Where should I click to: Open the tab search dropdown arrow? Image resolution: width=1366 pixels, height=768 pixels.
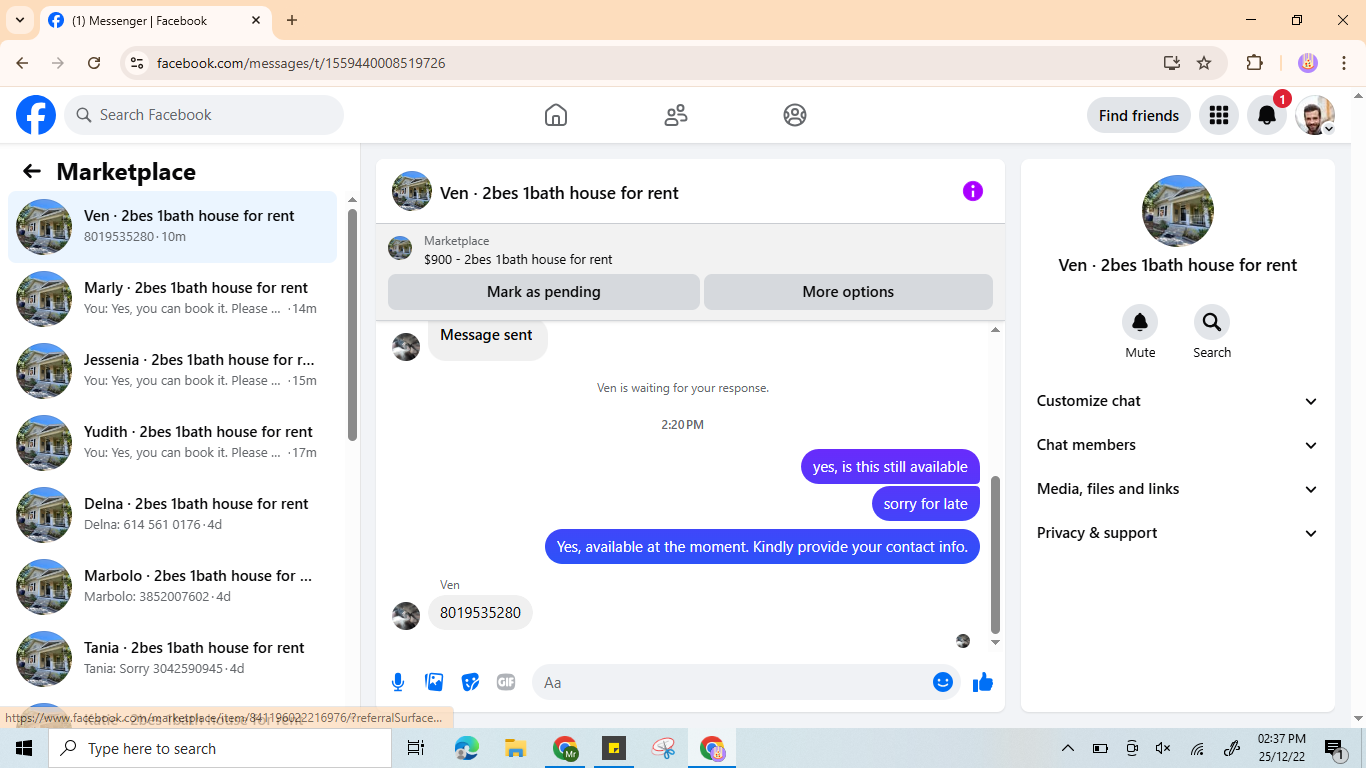(20, 20)
